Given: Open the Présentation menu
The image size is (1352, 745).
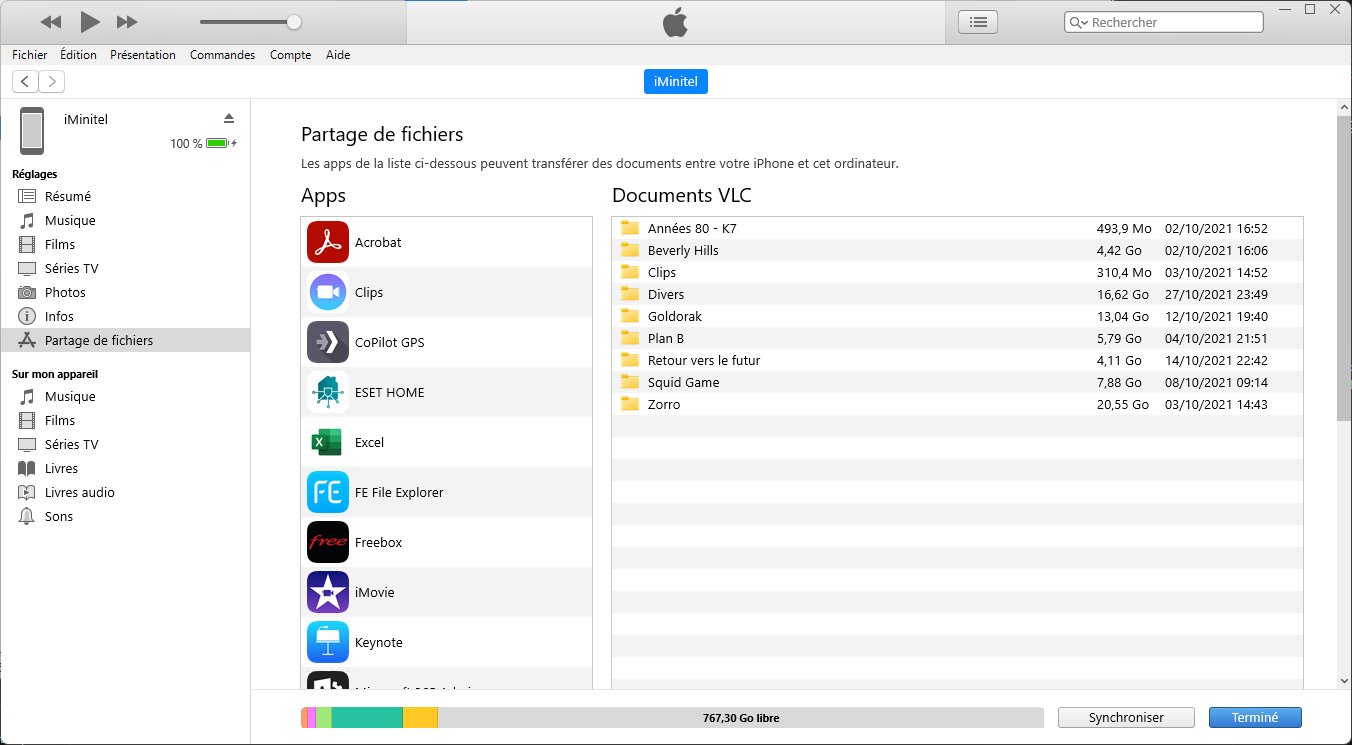Looking at the screenshot, I should tap(143, 55).
